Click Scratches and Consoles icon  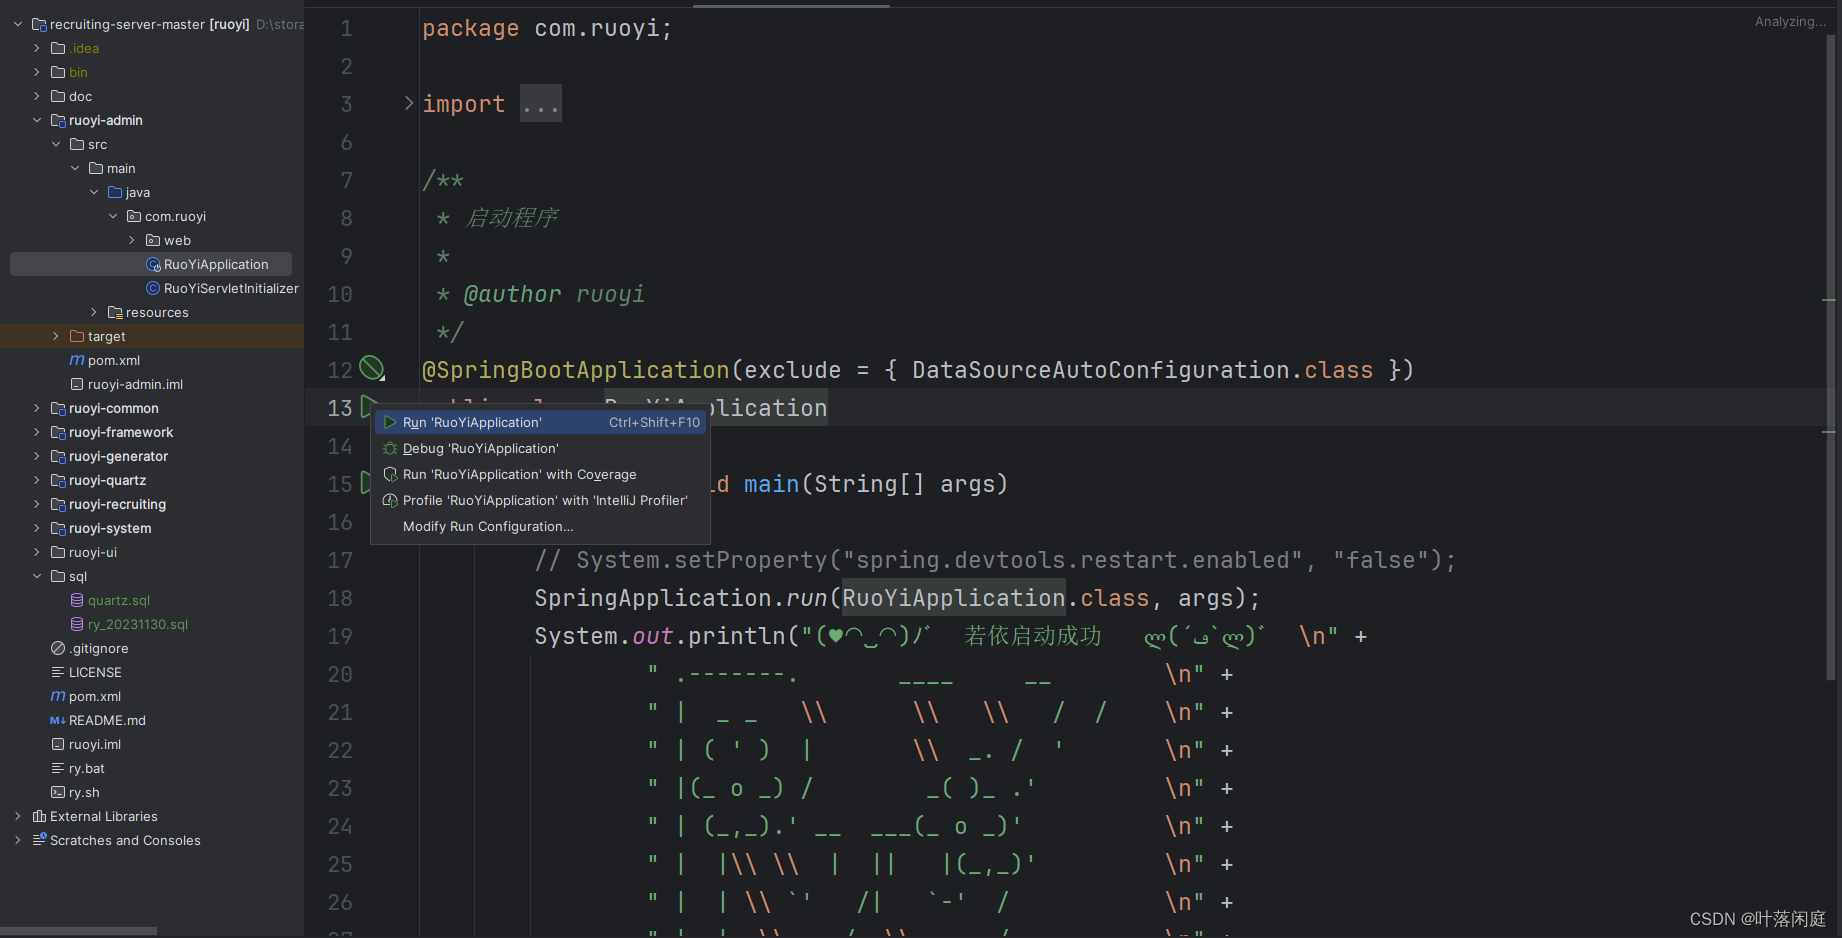(39, 840)
